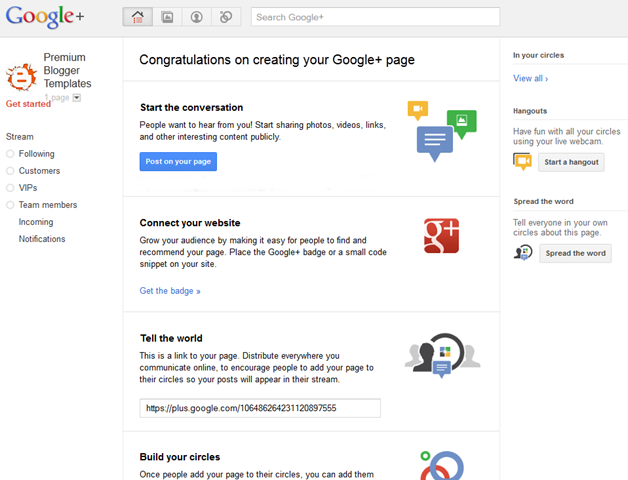Select the Following stream circle
The image size is (628, 480).
[10, 154]
